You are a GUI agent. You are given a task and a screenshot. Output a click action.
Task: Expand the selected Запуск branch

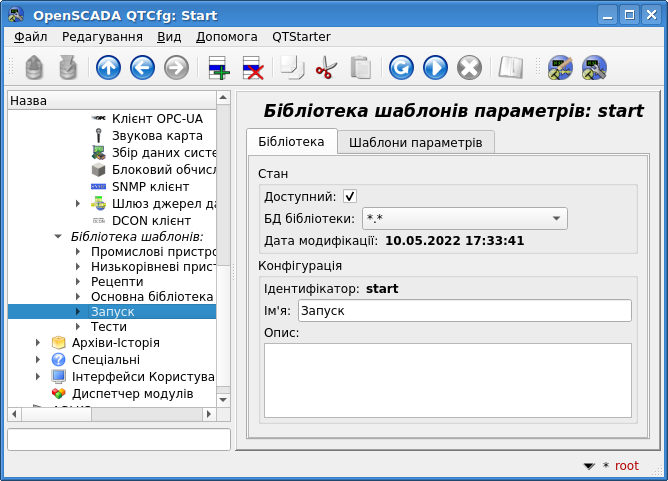pos(78,311)
